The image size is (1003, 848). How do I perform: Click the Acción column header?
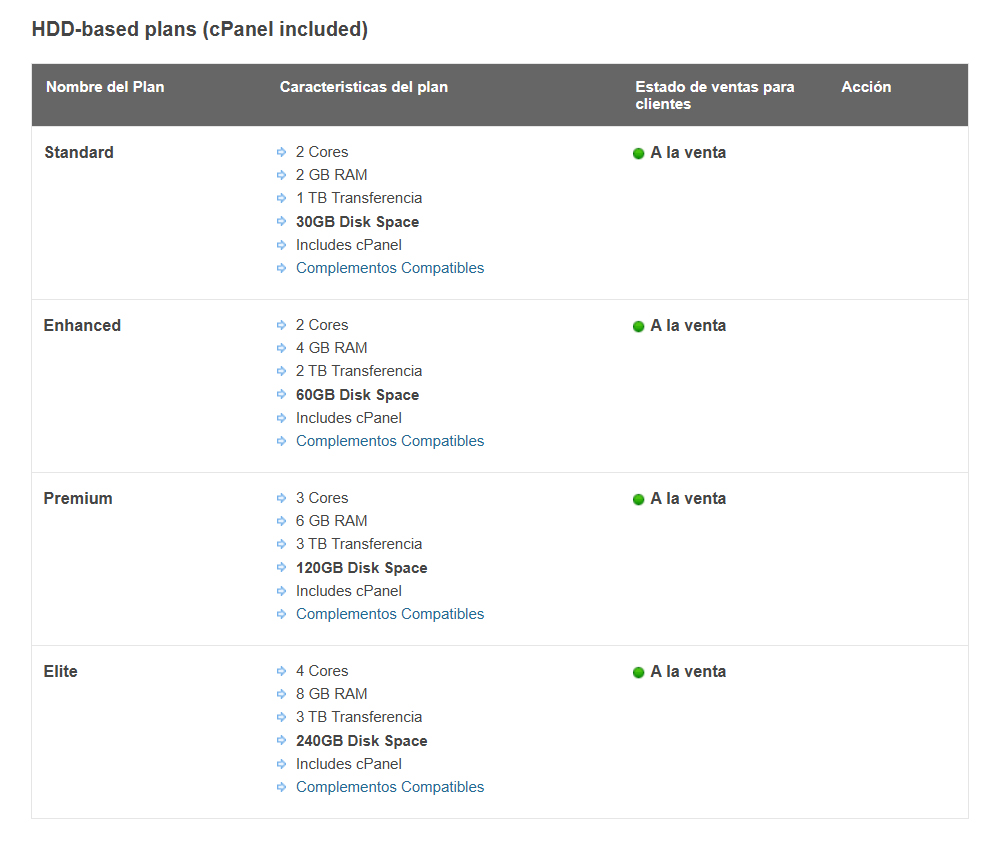866,87
